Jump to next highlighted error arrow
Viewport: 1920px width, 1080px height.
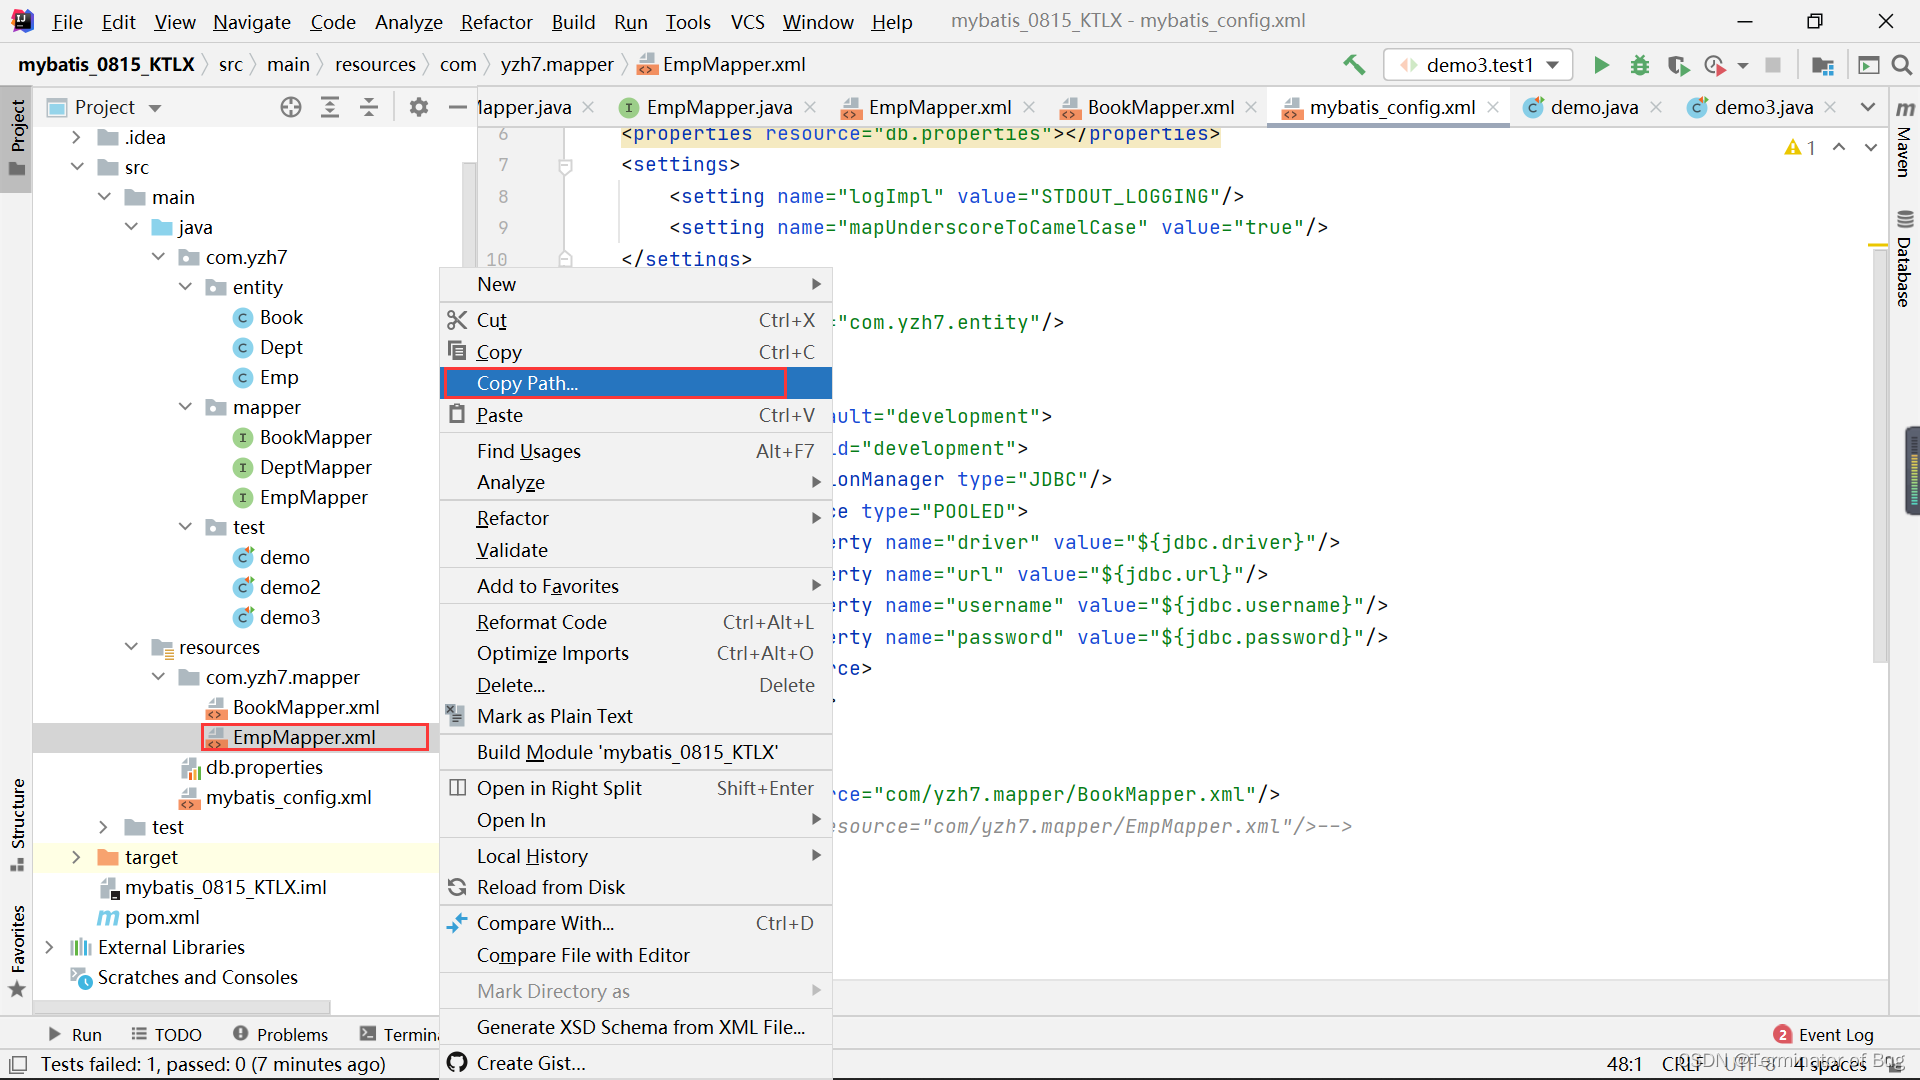coord(1871,147)
